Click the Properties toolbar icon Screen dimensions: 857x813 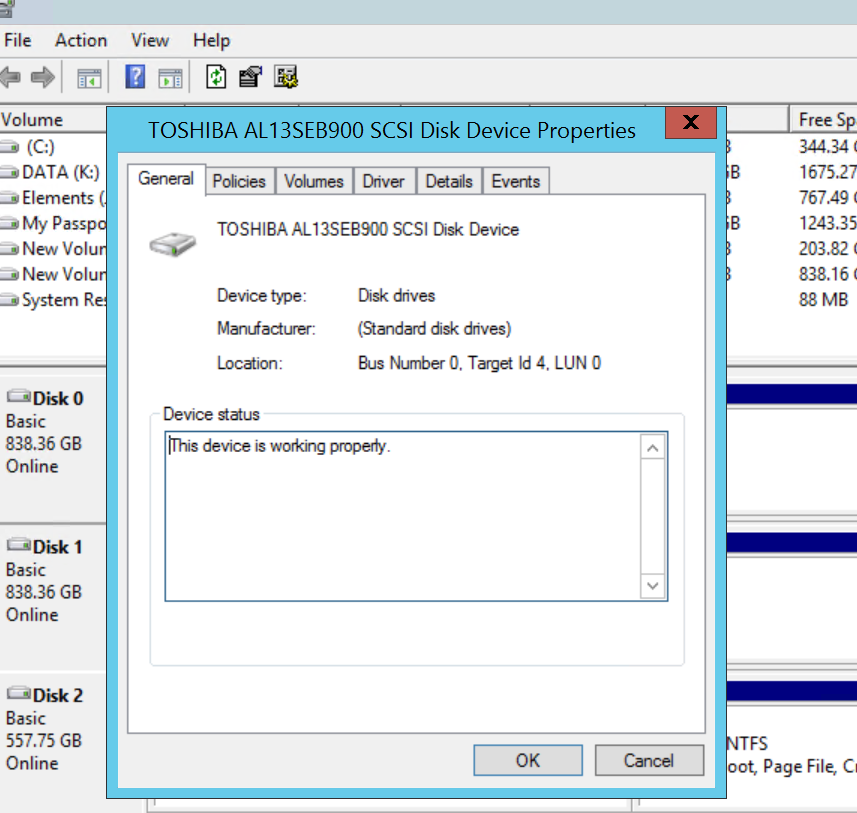tap(250, 77)
